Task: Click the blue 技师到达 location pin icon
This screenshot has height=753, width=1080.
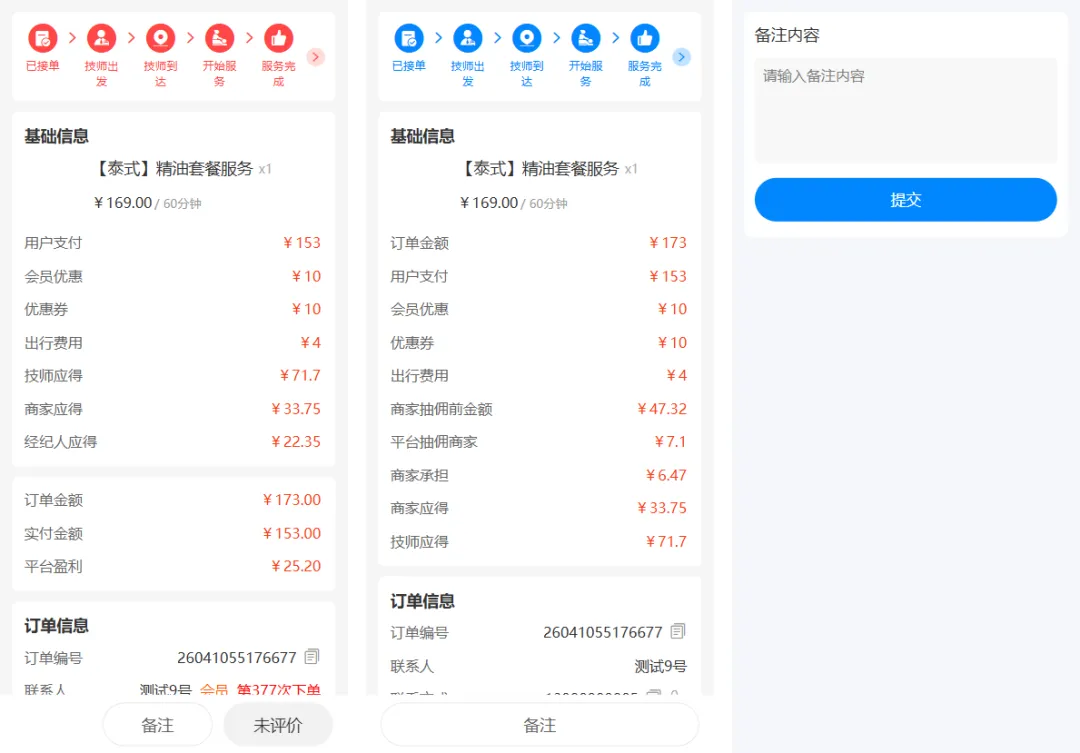Action: pos(526,39)
